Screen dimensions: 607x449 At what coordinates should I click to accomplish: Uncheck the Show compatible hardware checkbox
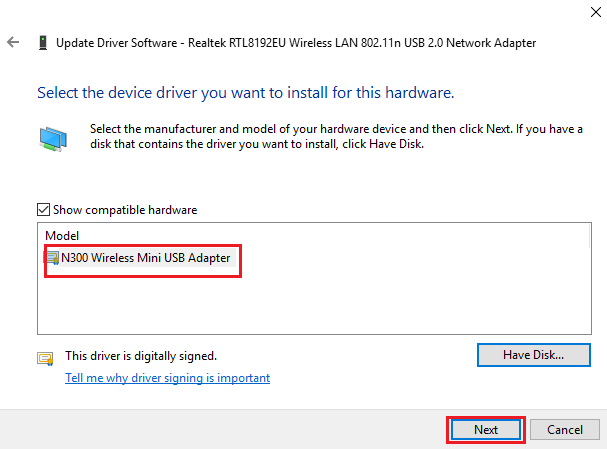(43, 210)
